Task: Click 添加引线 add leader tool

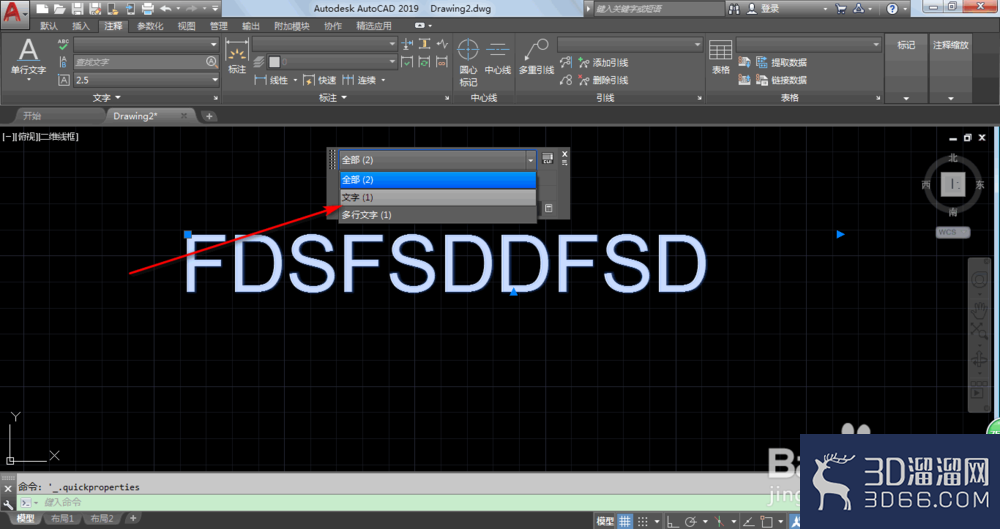Action: tap(603, 63)
